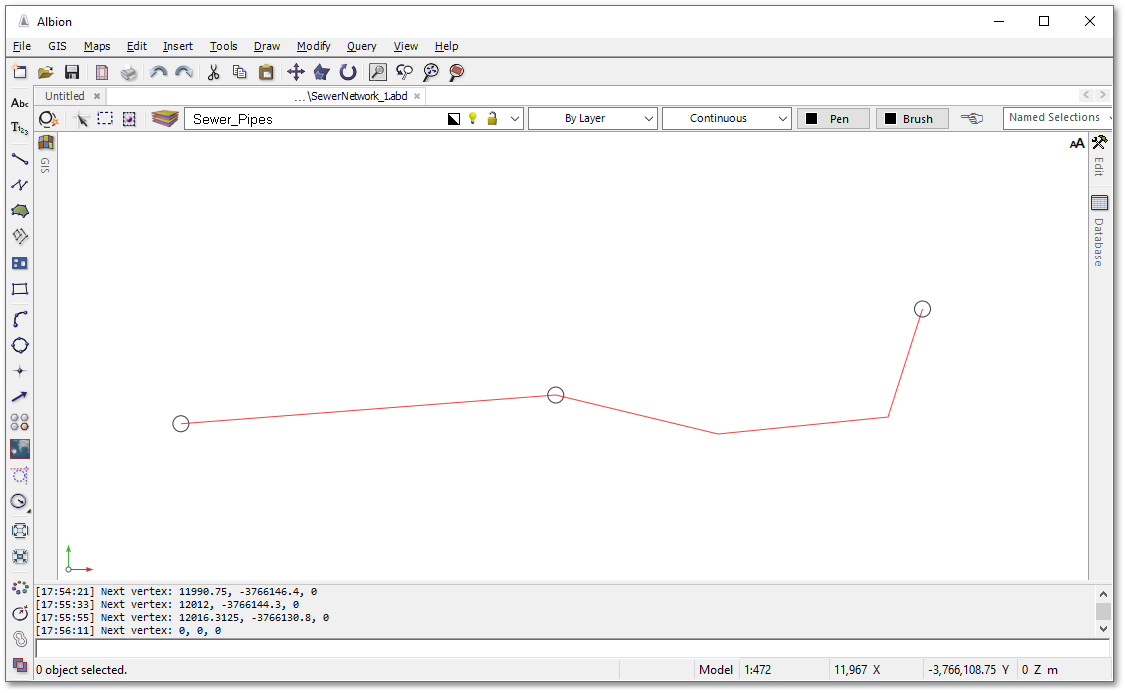Image resolution: width=1125 pixels, height=693 pixels.
Task: Click the clock-like measurement tool
Action: coord(19,501)
